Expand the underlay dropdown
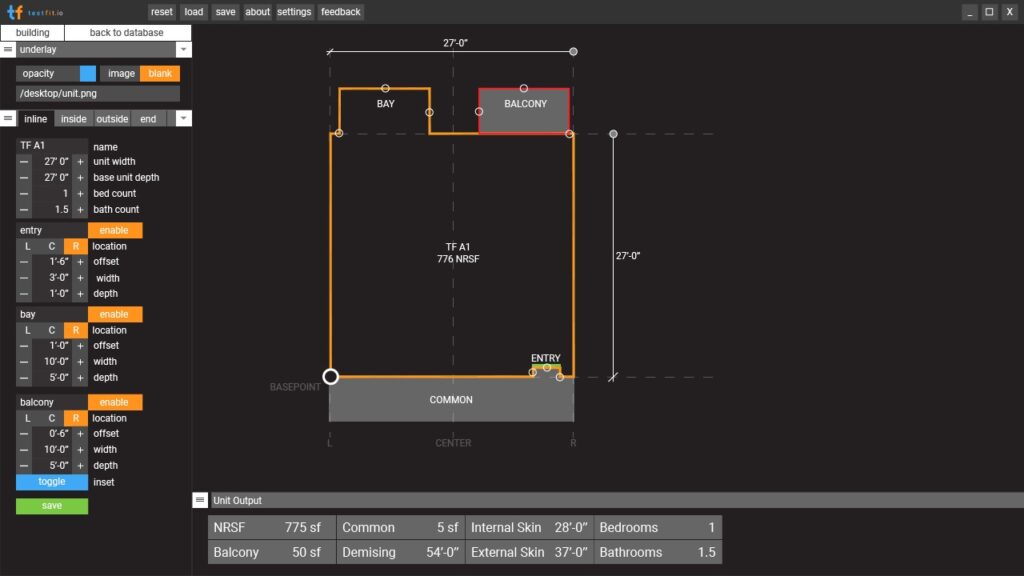The width and height of the screenshot is (1024, 576). 181,49
